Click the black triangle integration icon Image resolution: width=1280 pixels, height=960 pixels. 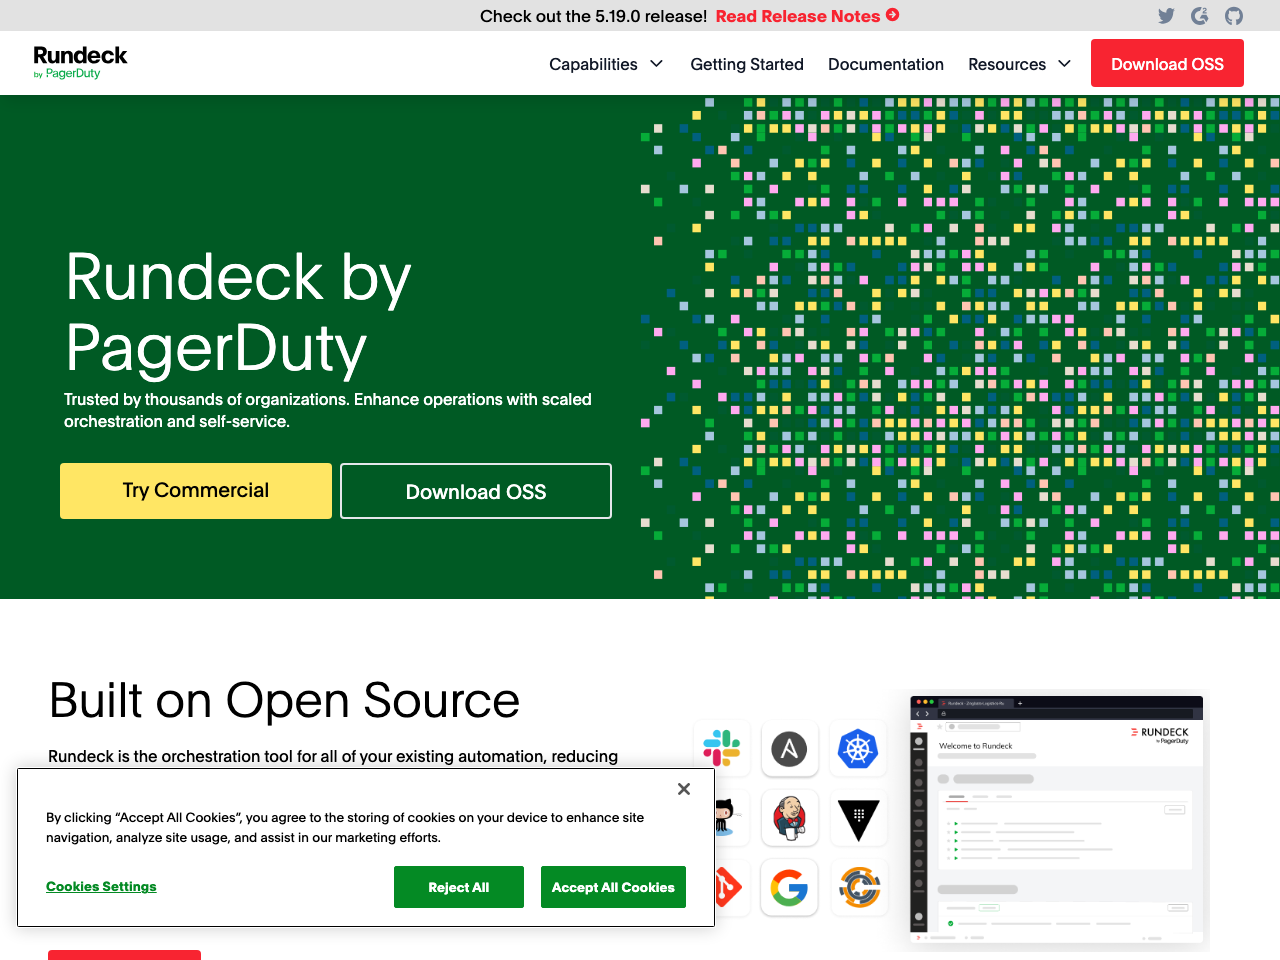(858, 817)
